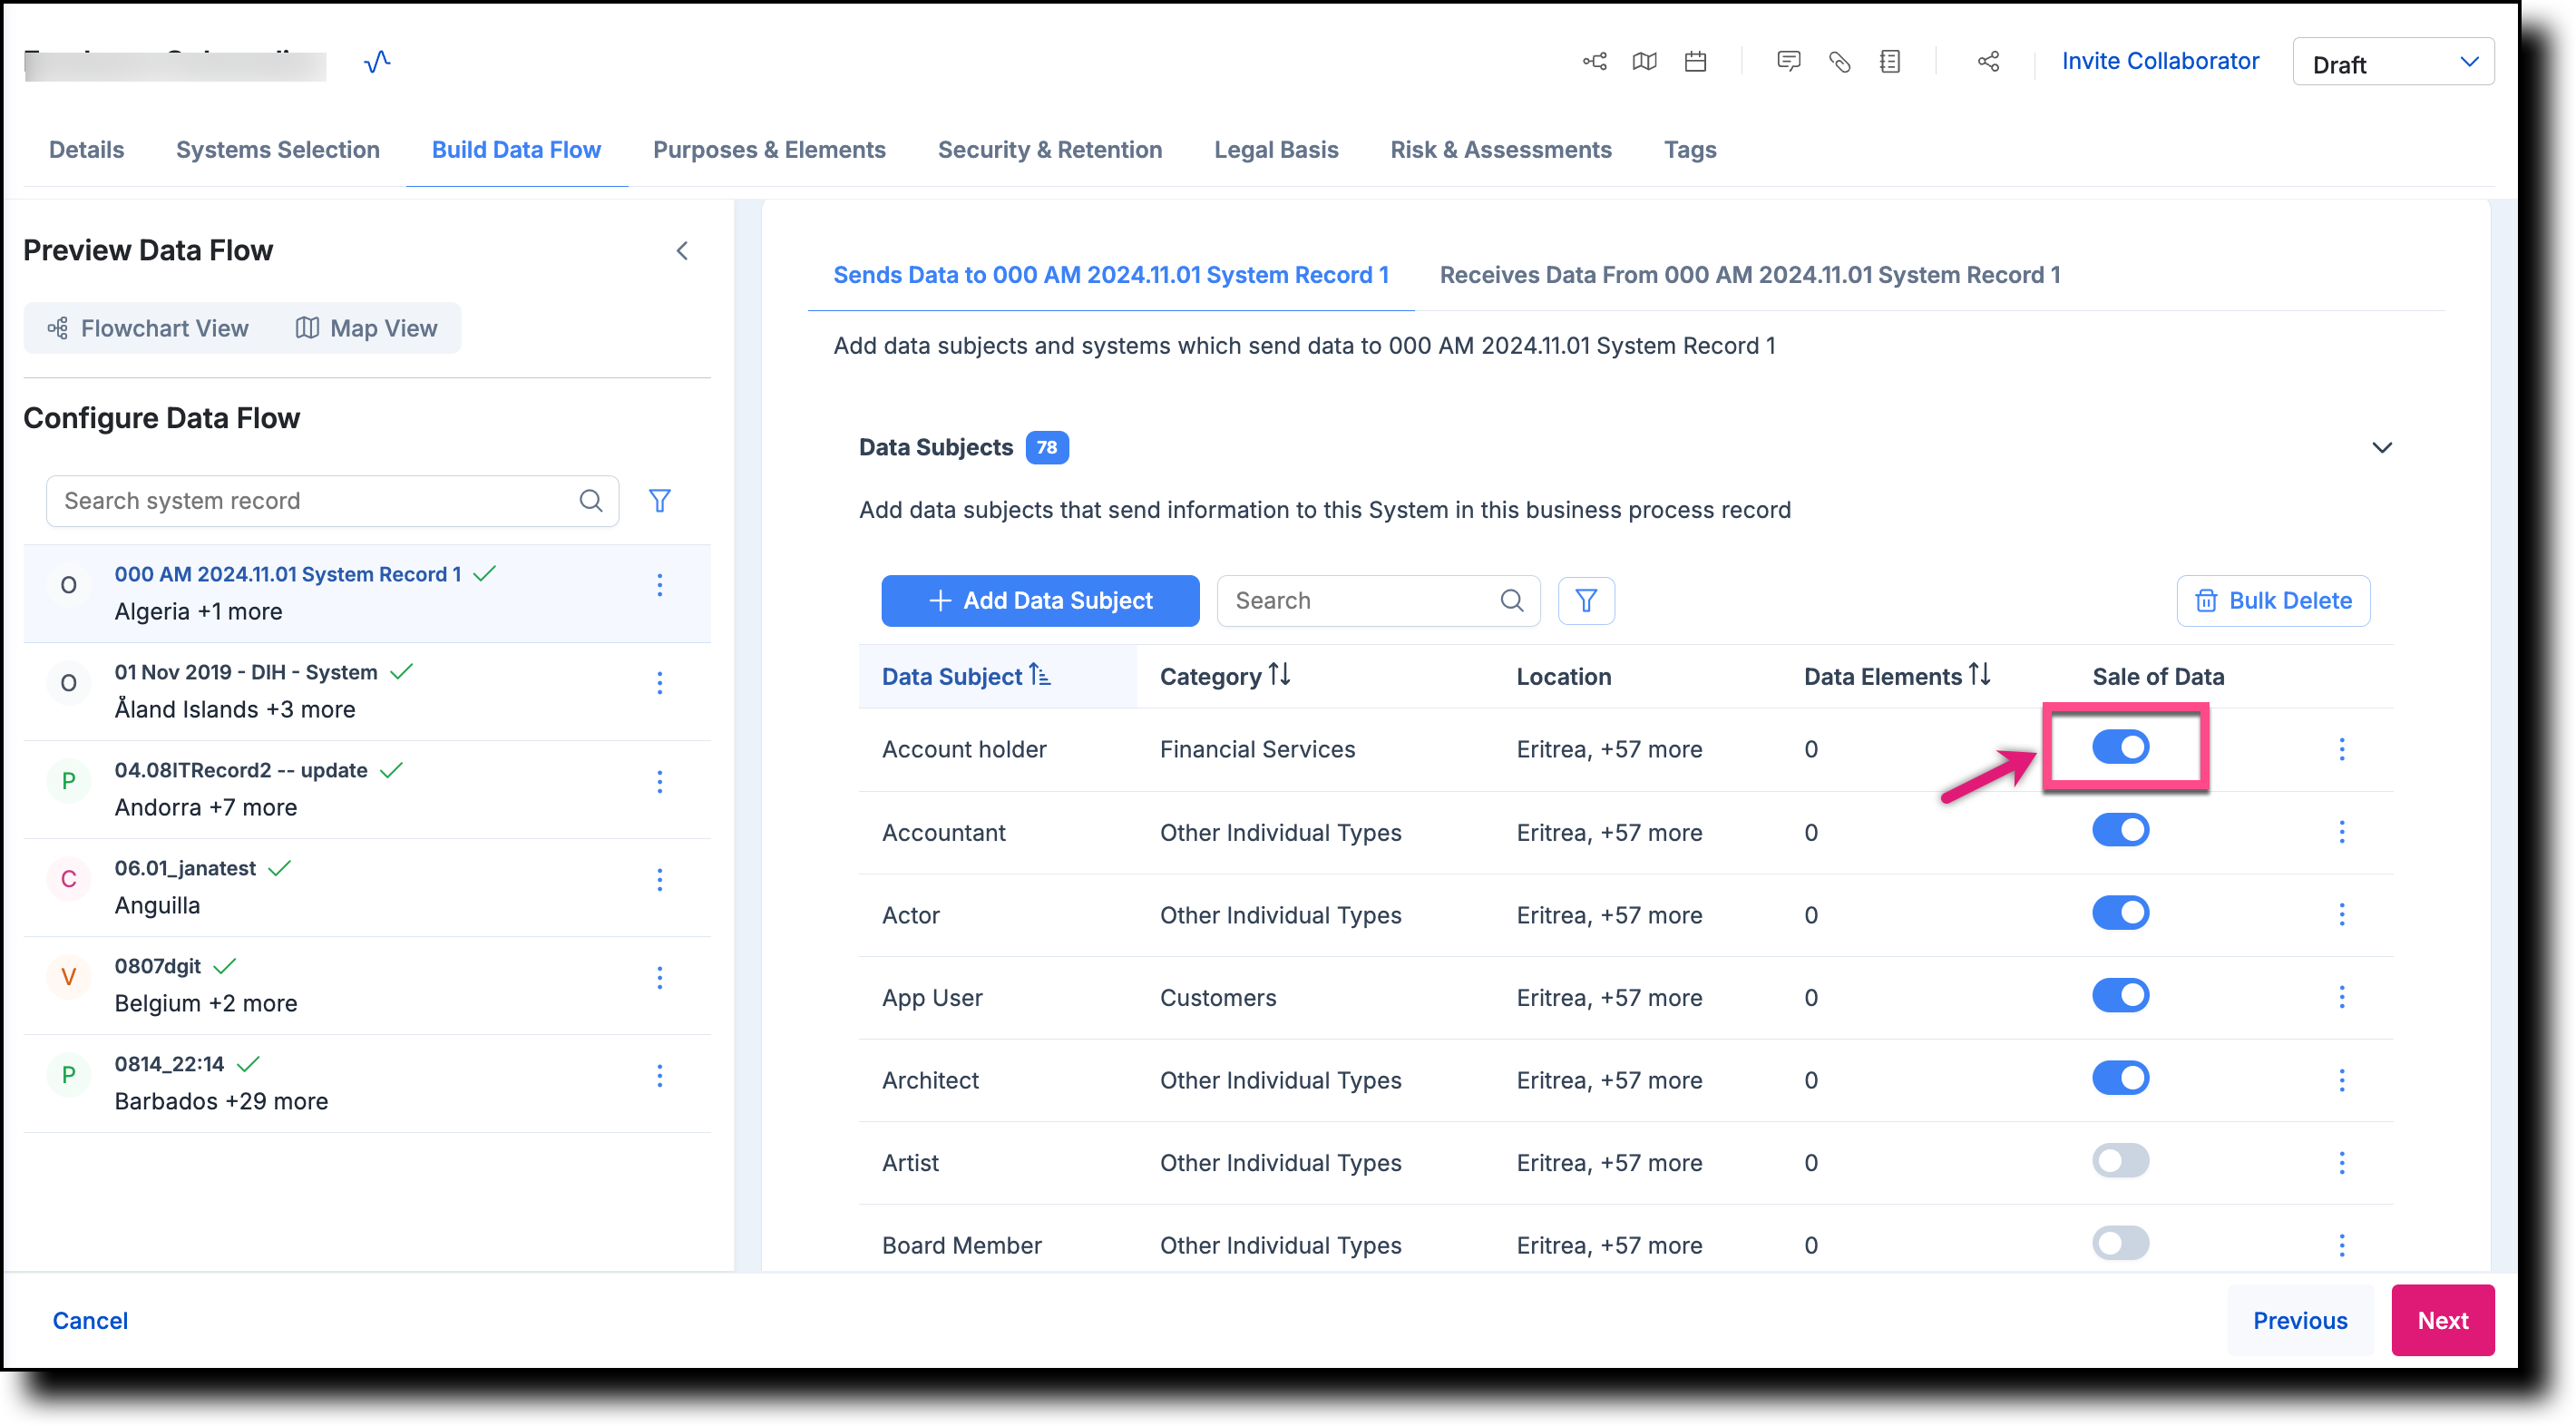
Task: Click the Invite Collaborator link
Action: tap(2160, 61)
